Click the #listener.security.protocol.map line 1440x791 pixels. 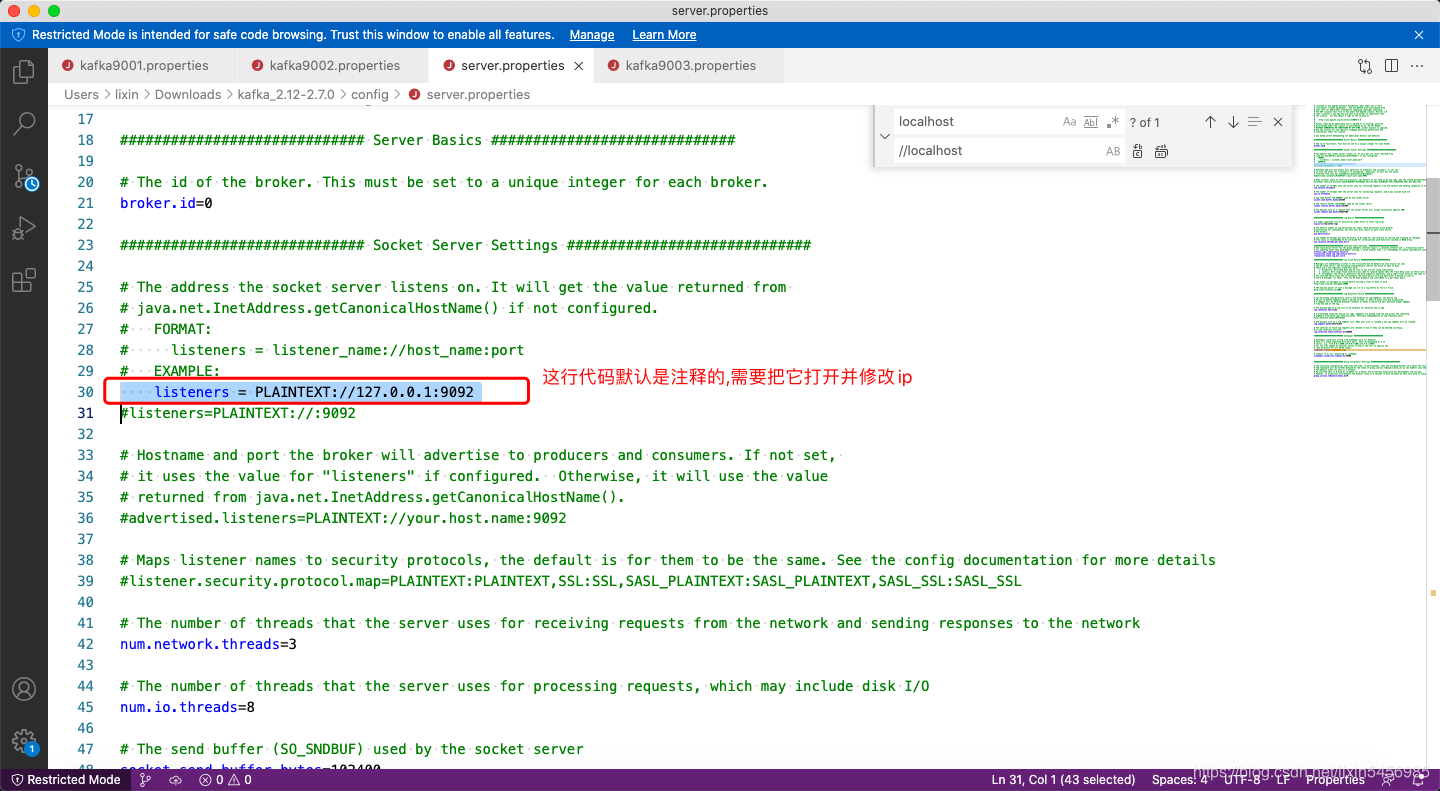click(x=571, y=581)
